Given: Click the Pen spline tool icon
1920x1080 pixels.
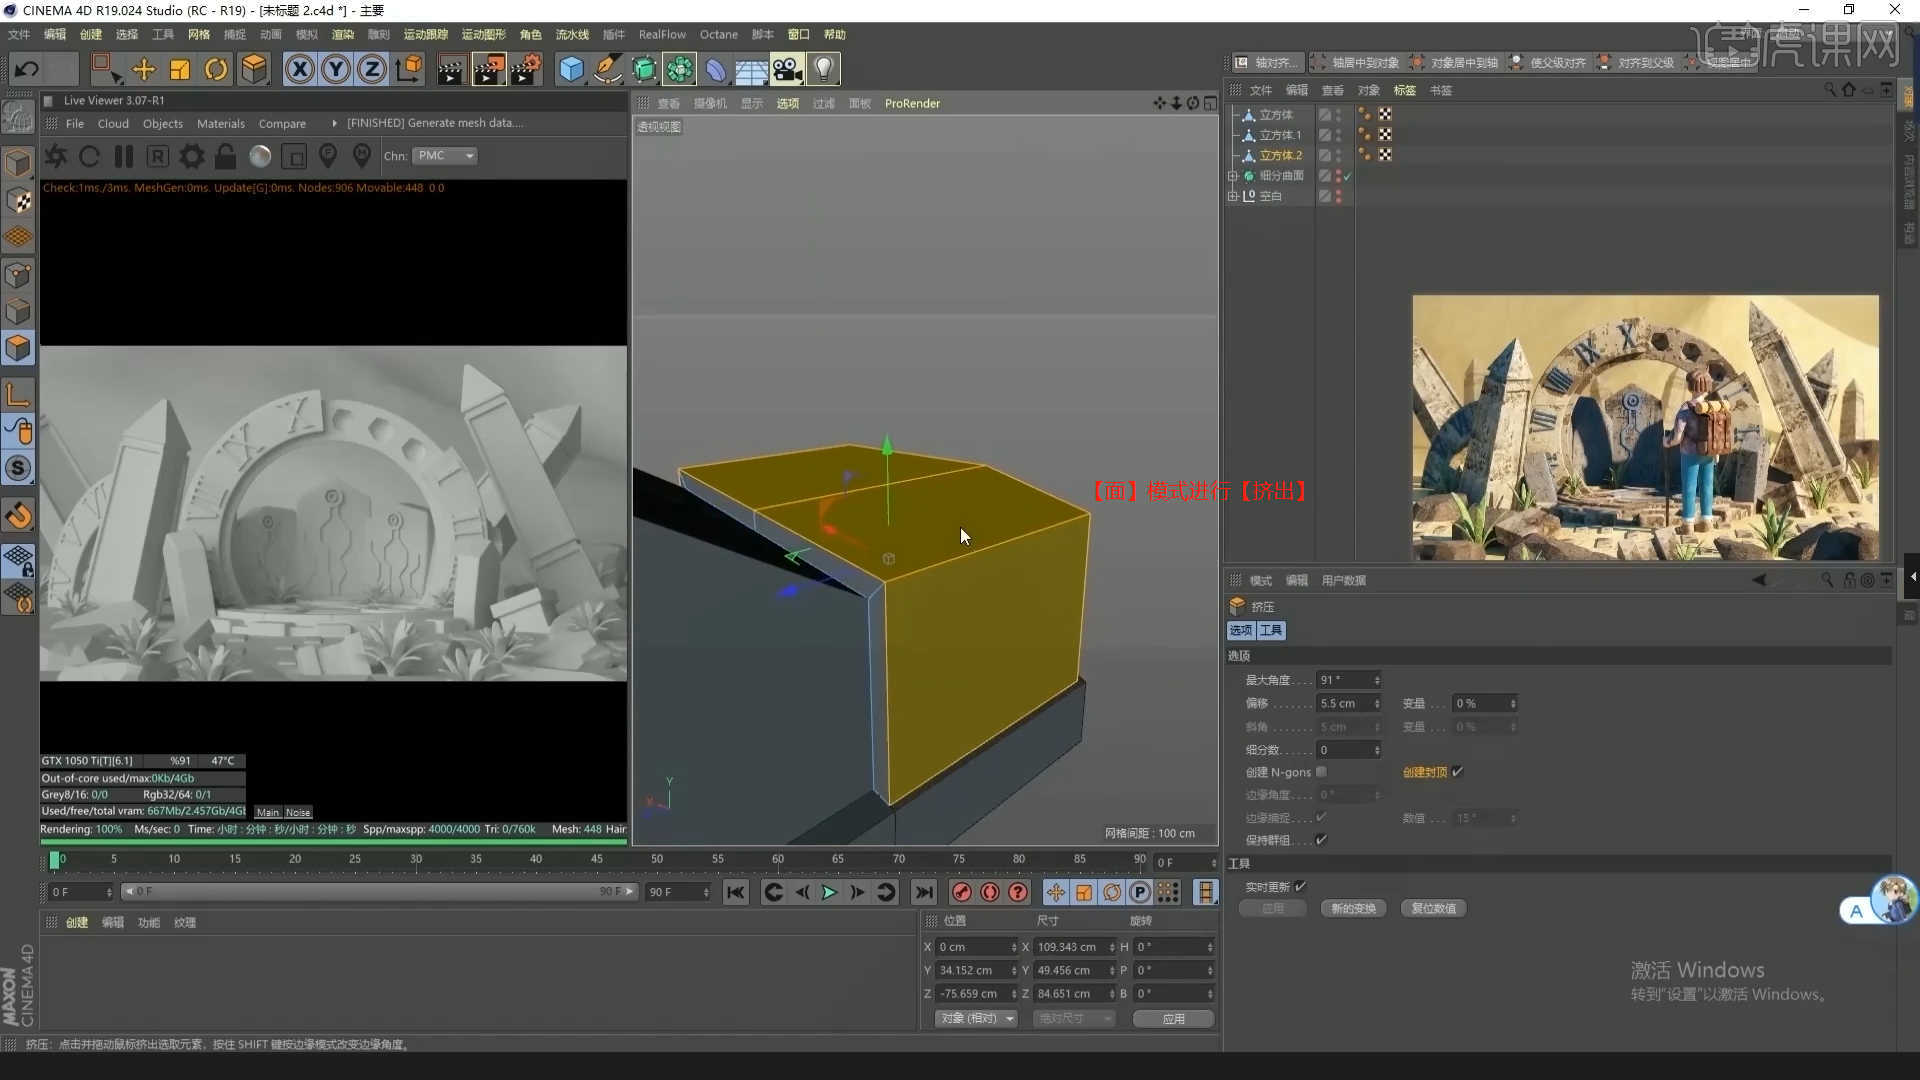Looking at the screenshot, I should (607, 69).
